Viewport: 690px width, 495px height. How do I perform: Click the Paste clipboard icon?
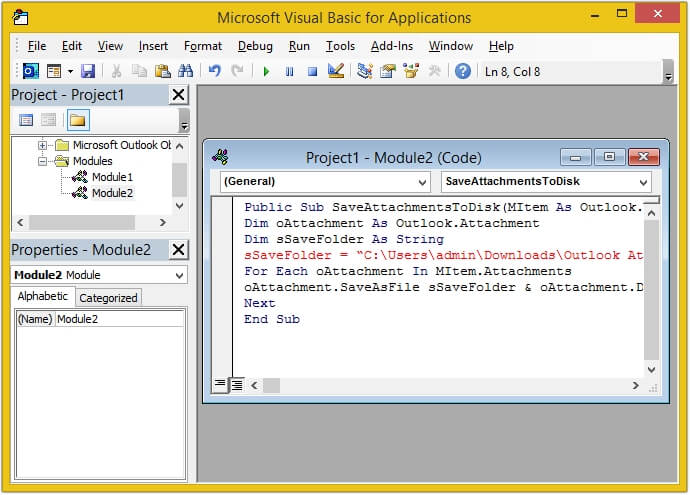tap(163, 71)
